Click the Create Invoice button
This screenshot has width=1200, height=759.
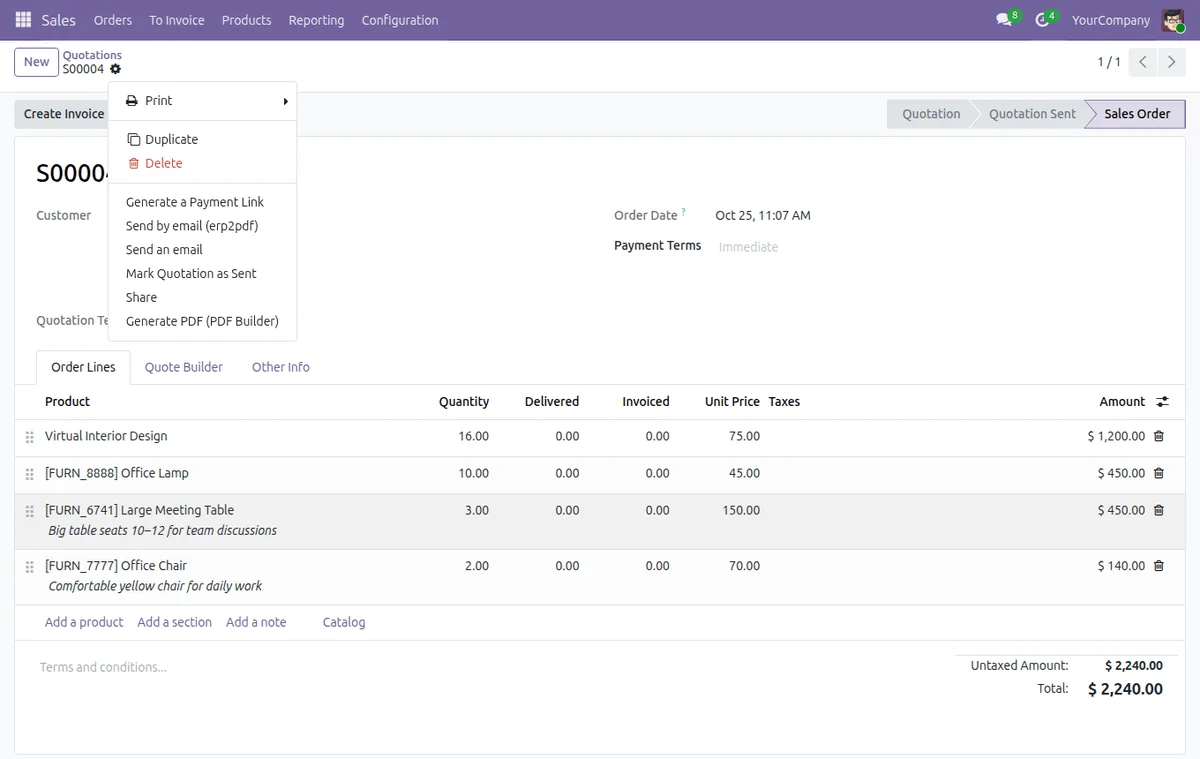[x=62, y=114]
